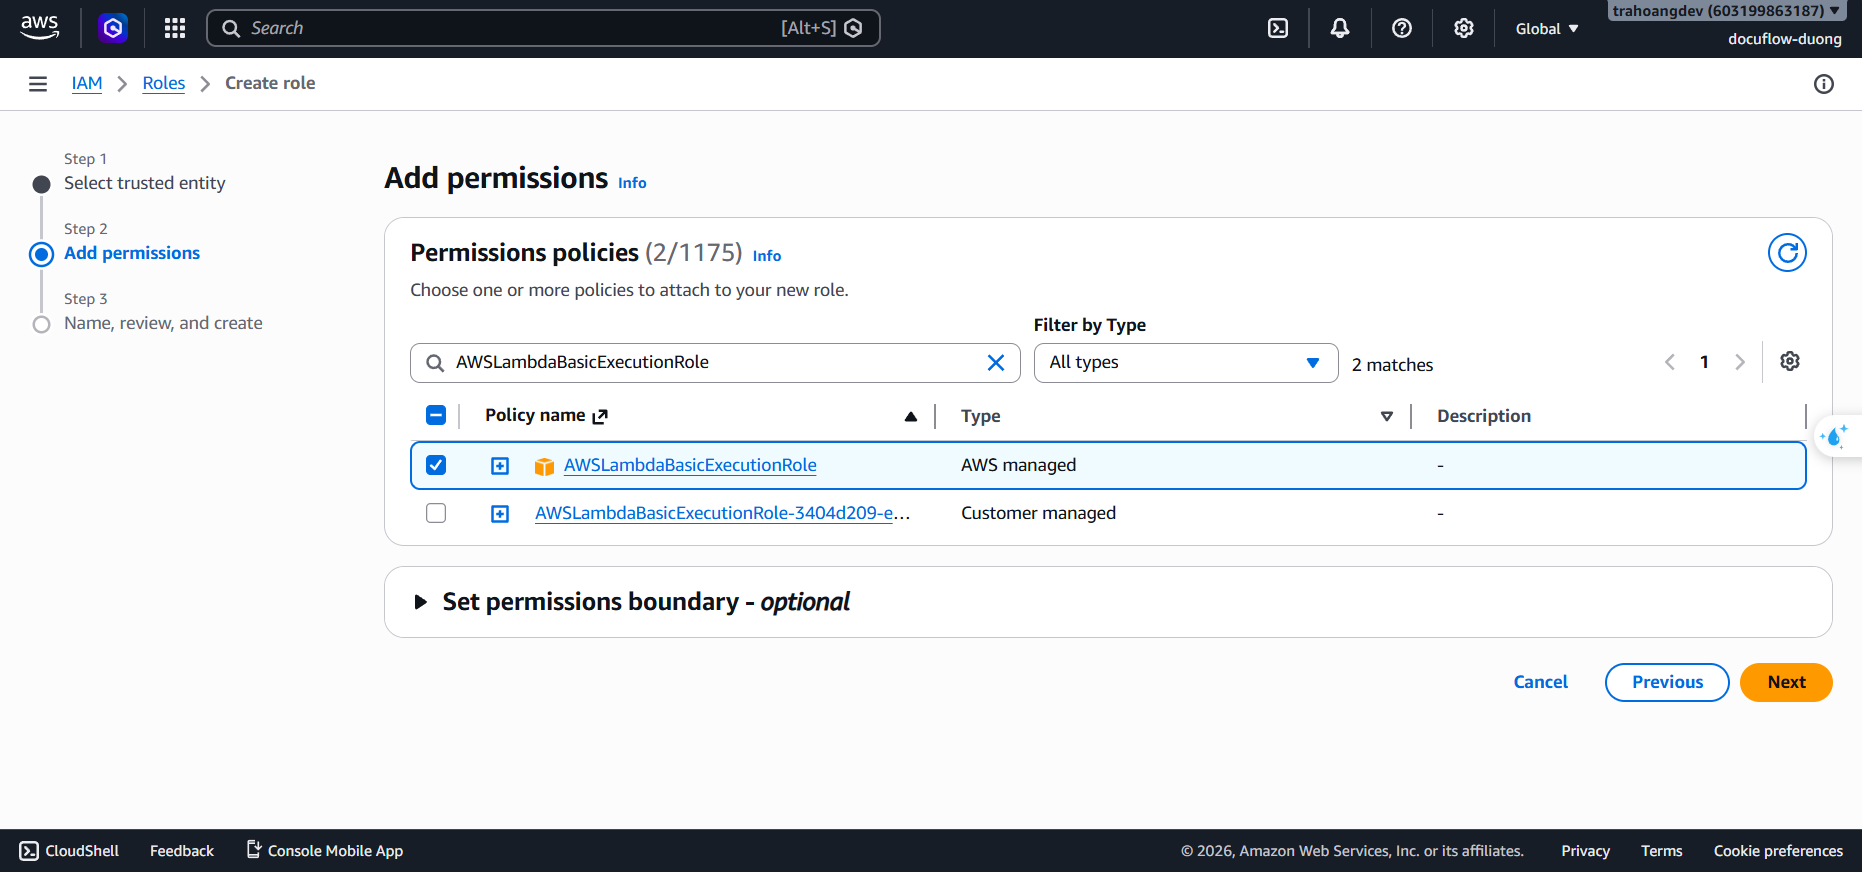Go to next page of policies

tap(1740, 362)
